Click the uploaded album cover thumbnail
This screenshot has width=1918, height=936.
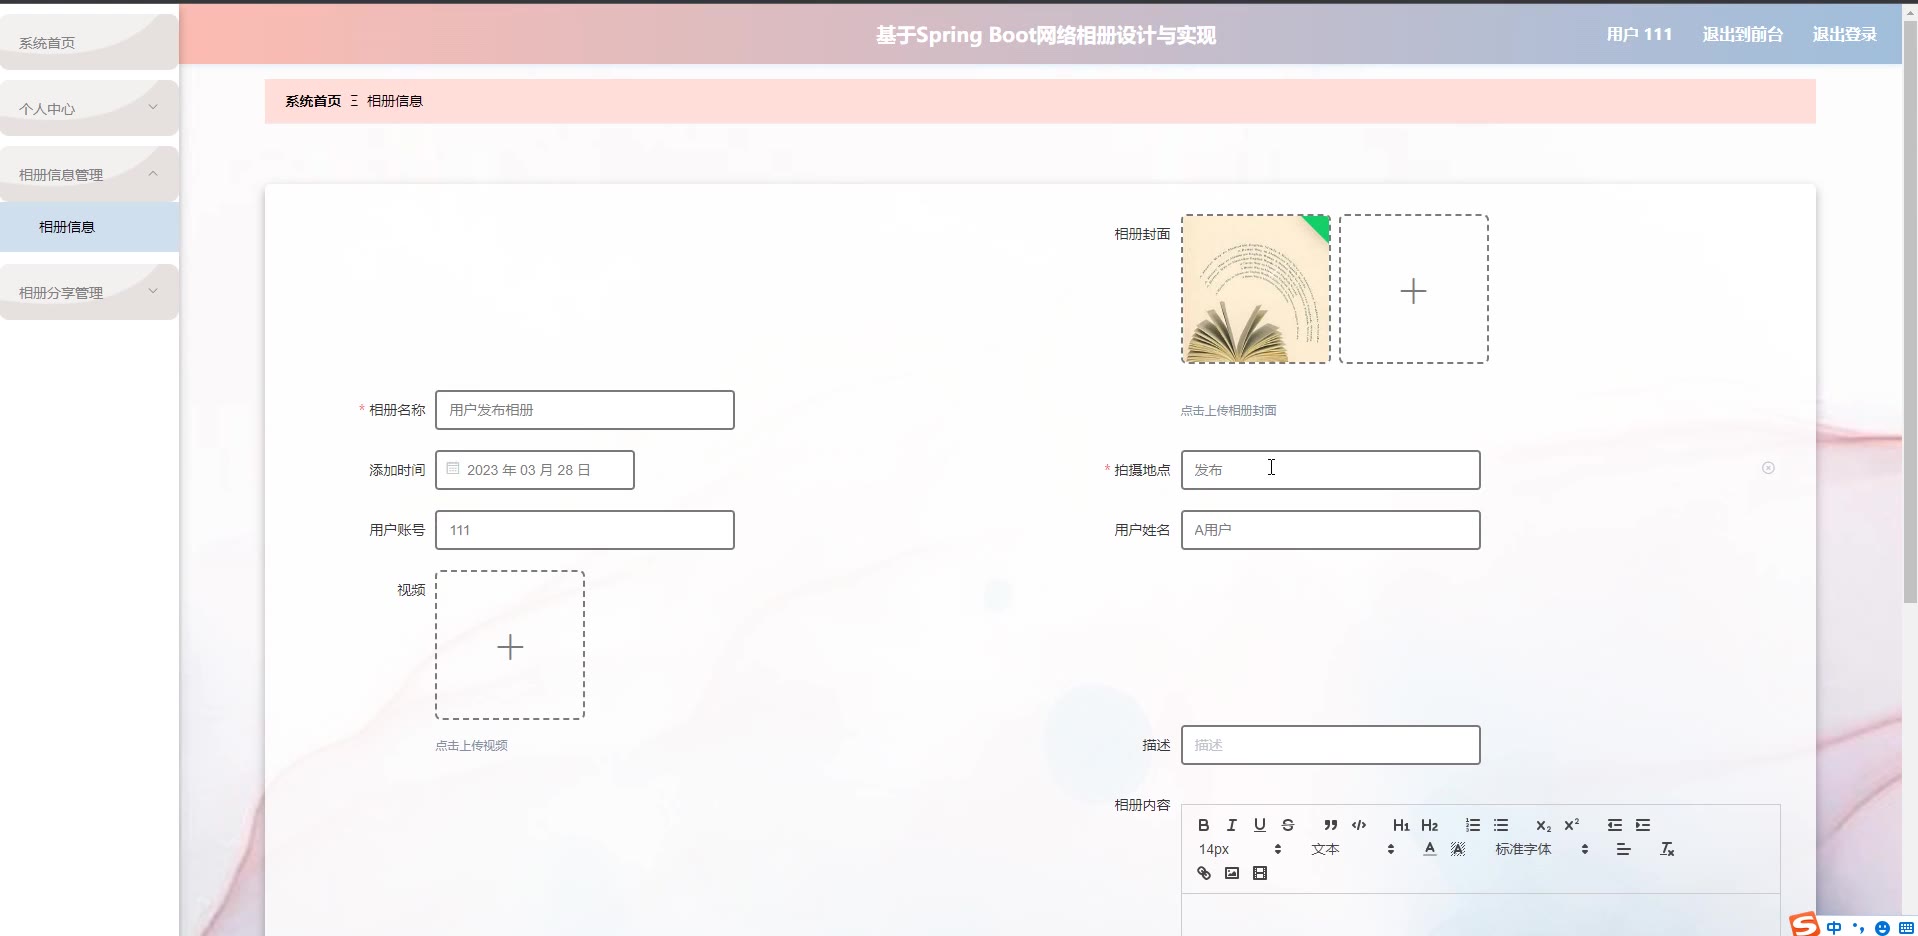point(1256,289)
